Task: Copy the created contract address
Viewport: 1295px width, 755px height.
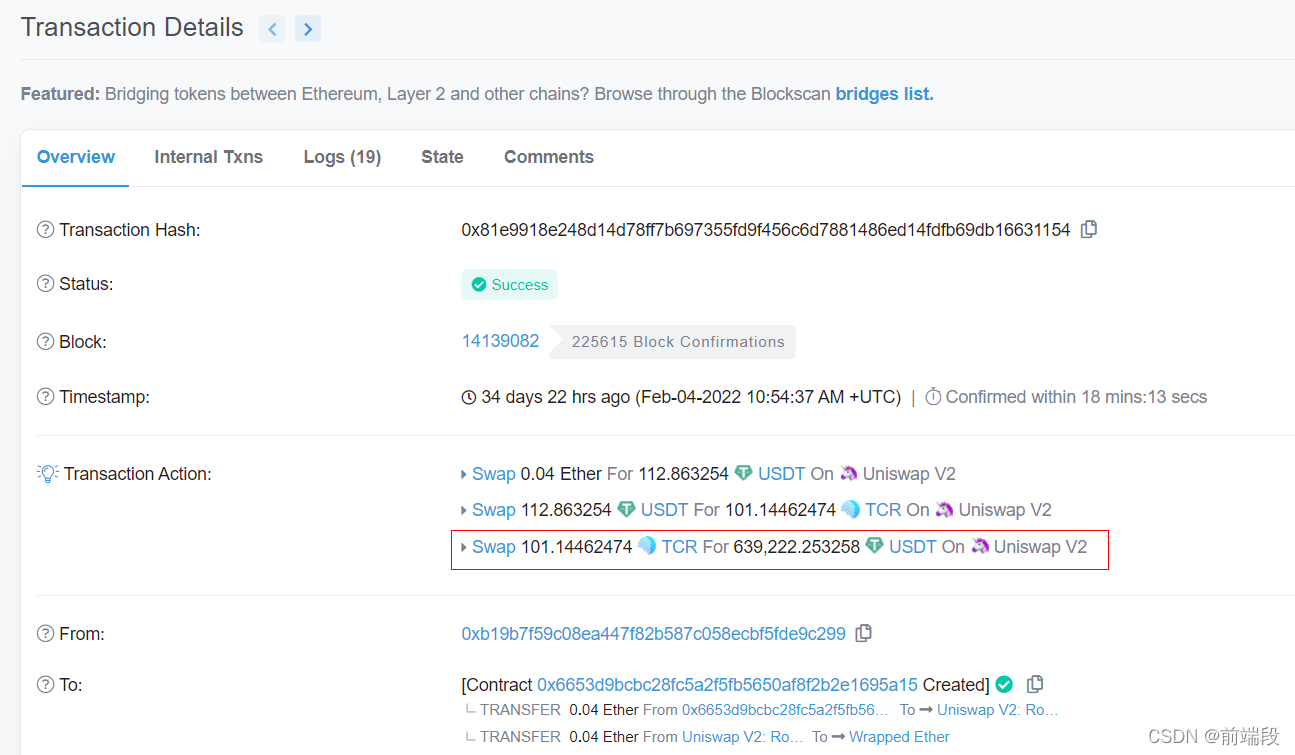Action: pyautogui.click(x=1036, y=684)
